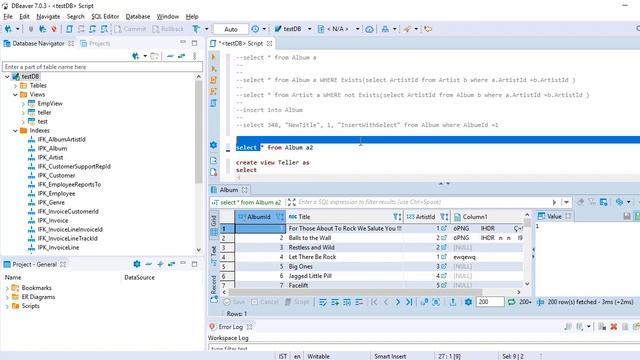Open the Navigate menu

pyautogui.click(x=48, y=16)
